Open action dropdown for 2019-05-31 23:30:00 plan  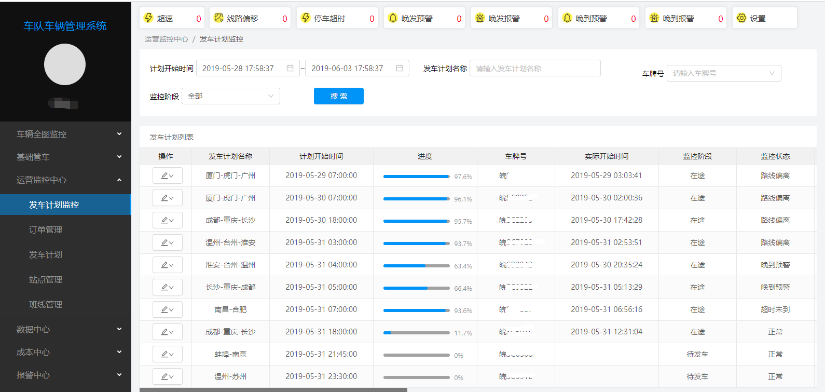coord(167,377)
